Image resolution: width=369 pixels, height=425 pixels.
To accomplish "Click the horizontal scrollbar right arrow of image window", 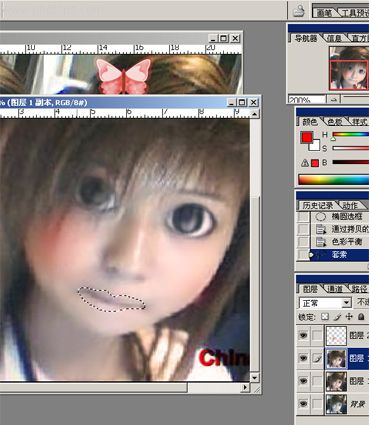I will pos(245,387).
